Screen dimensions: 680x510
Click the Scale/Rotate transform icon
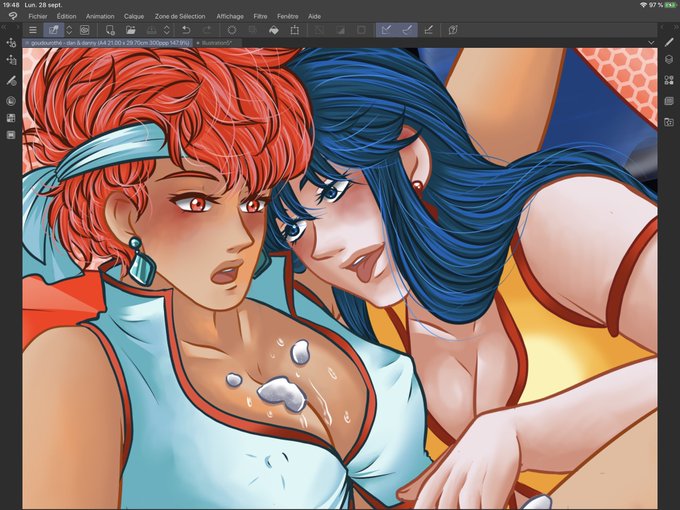(x=294, y=30)
